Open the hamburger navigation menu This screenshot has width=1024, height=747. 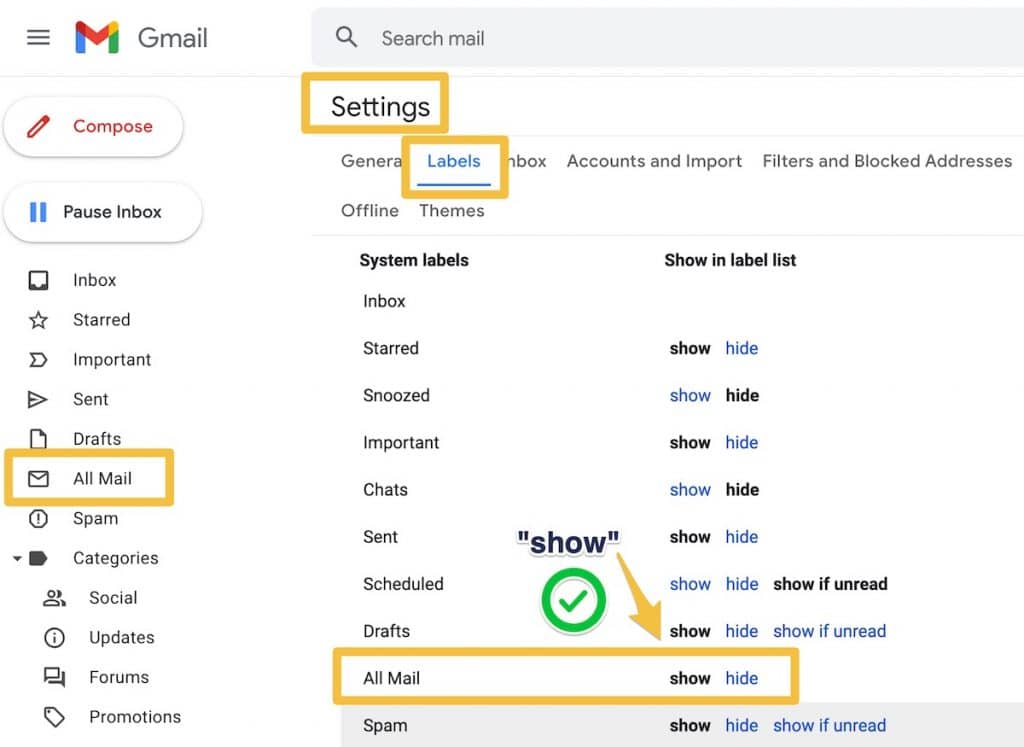point(38,38)
